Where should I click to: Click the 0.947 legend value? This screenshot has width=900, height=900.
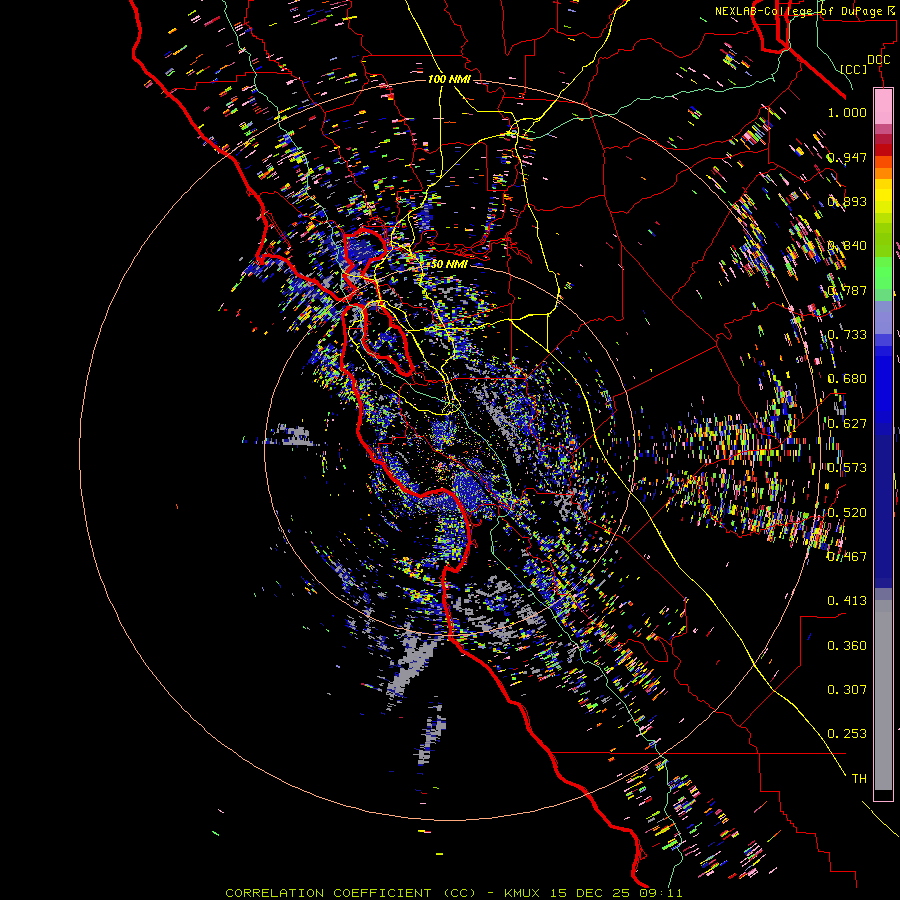(x=847, y=157)
